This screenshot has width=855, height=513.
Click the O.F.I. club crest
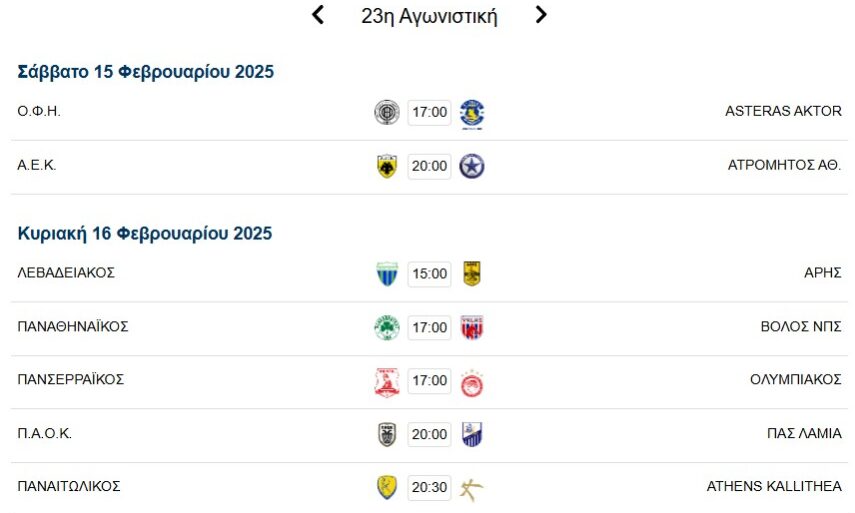386,112
